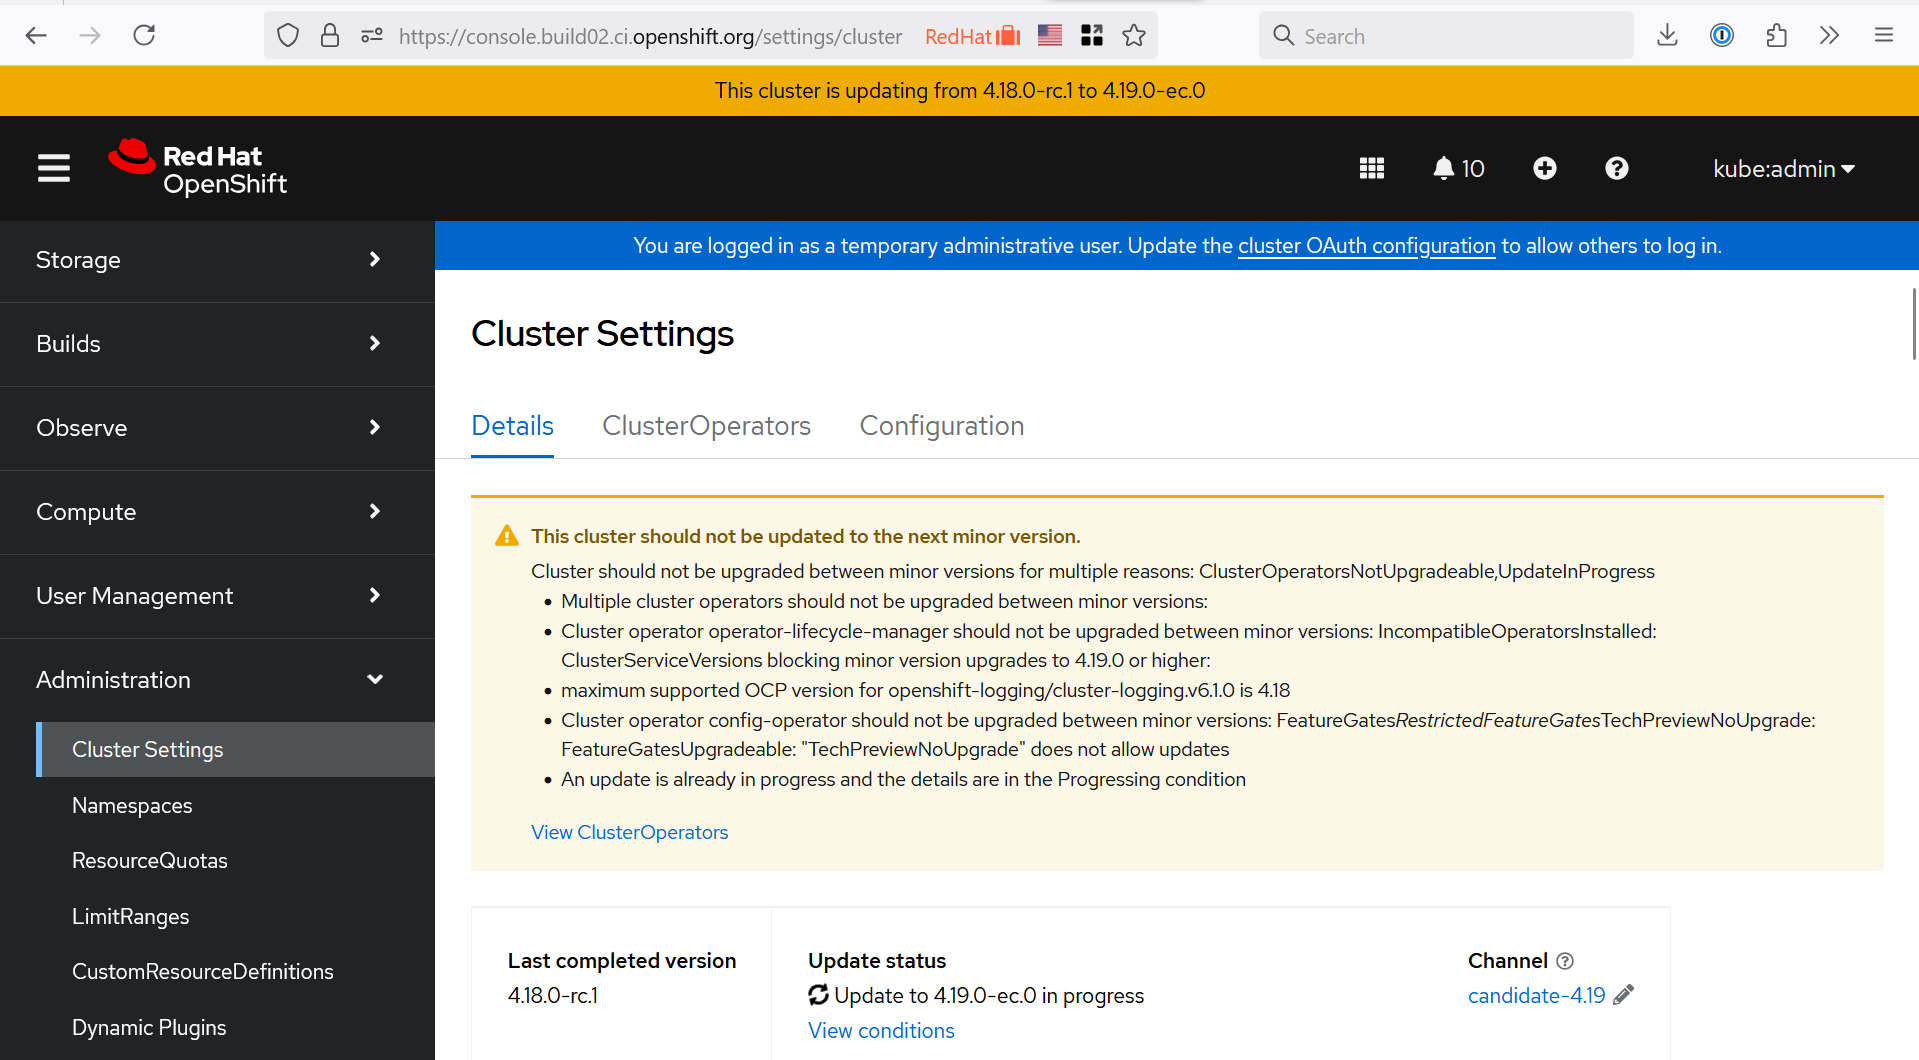
Task: Open the kube:admin user dropdown
Action: [x=1783, y=169]
